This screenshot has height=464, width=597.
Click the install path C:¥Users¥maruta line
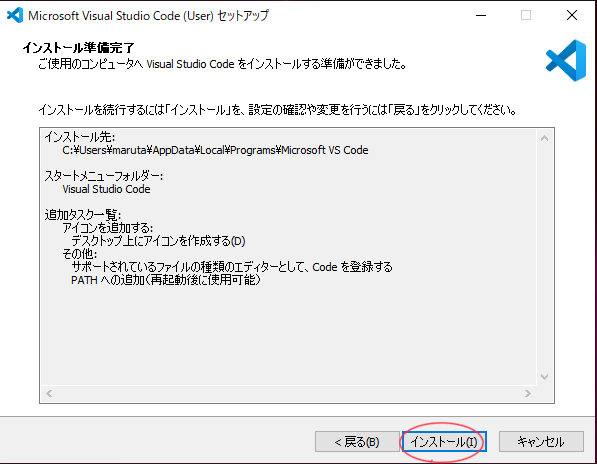(215, 150)
